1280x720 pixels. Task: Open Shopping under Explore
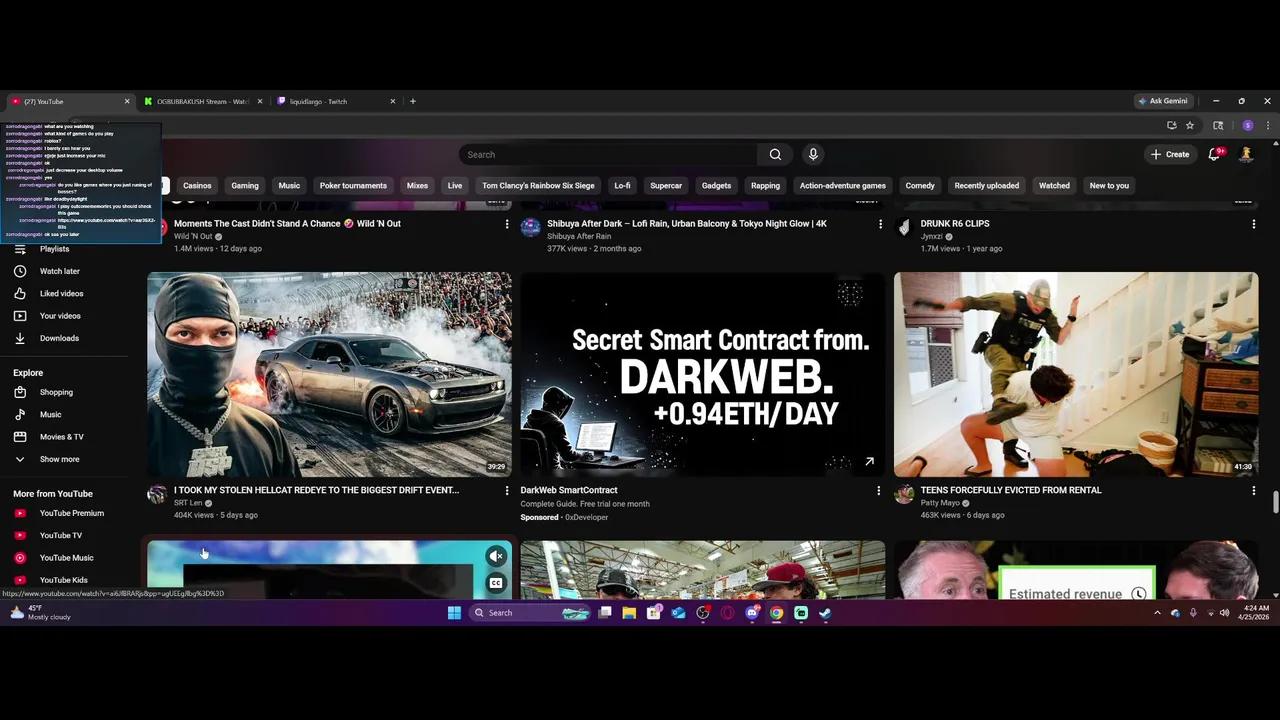56,392
